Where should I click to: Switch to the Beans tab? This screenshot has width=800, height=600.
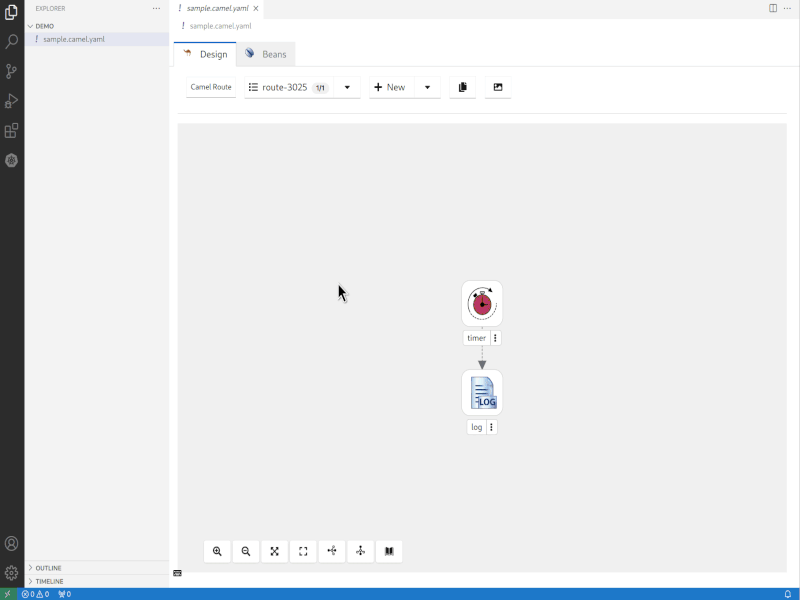click(x=266, y=54)
